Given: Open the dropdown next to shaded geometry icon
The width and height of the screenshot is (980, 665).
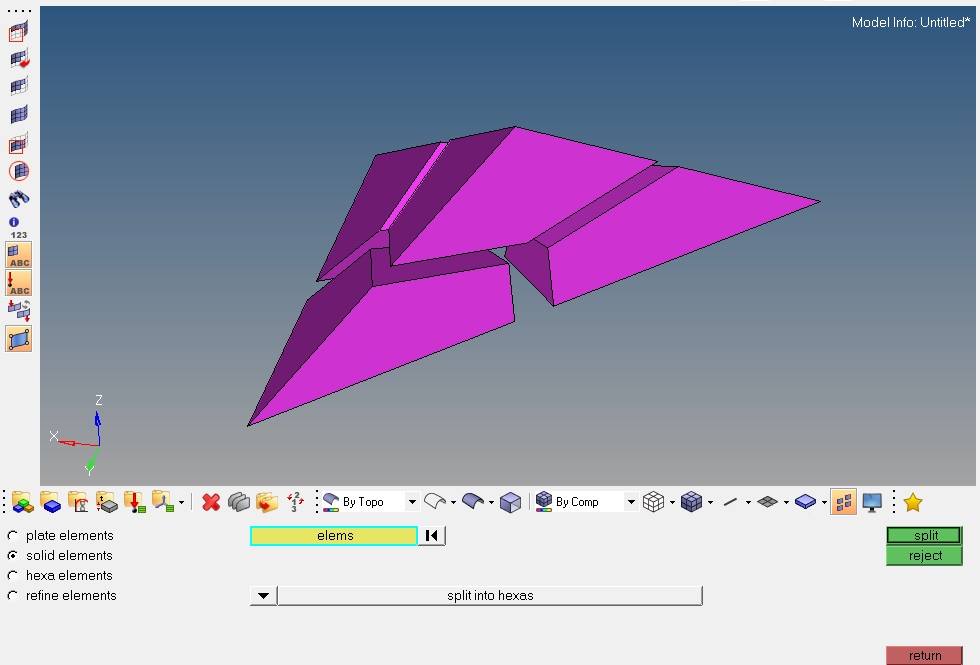Looking at the screenshot, I should [x=491, y=502].
